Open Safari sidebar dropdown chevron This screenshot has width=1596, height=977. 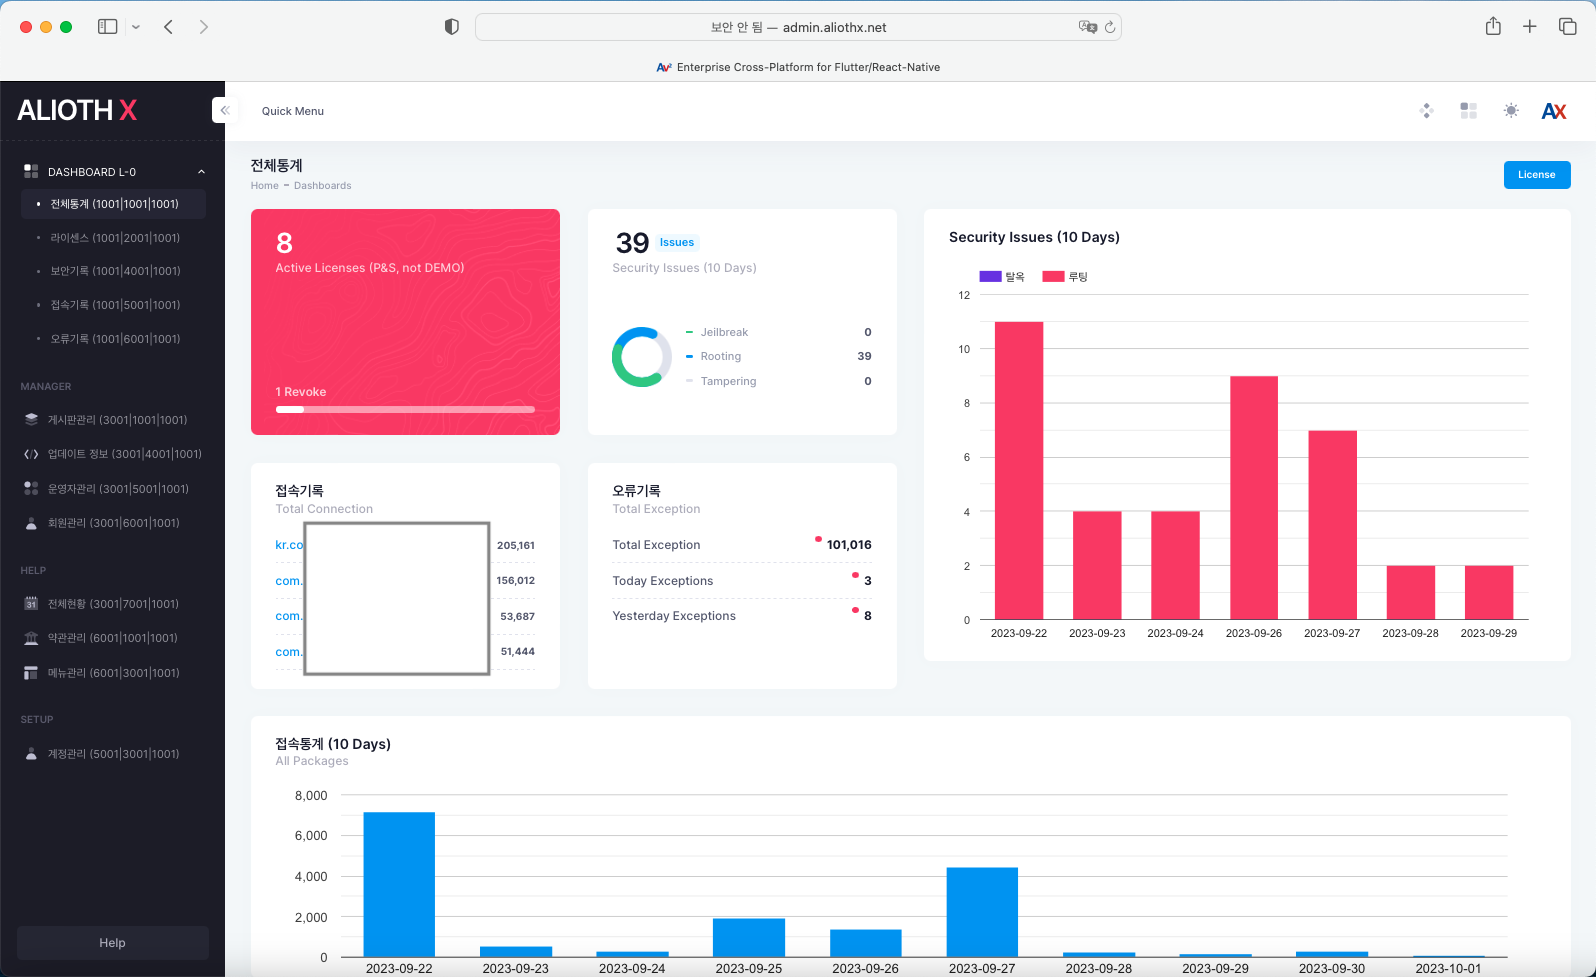136,27
